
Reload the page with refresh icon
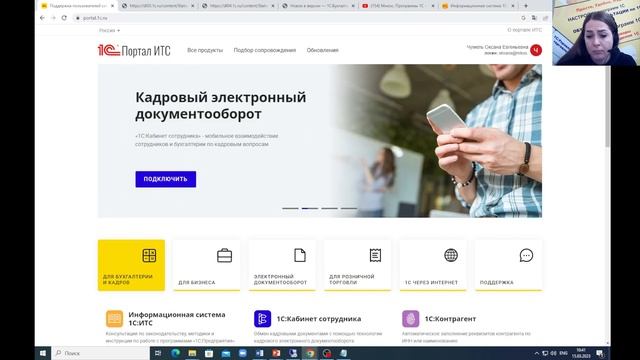64,18
